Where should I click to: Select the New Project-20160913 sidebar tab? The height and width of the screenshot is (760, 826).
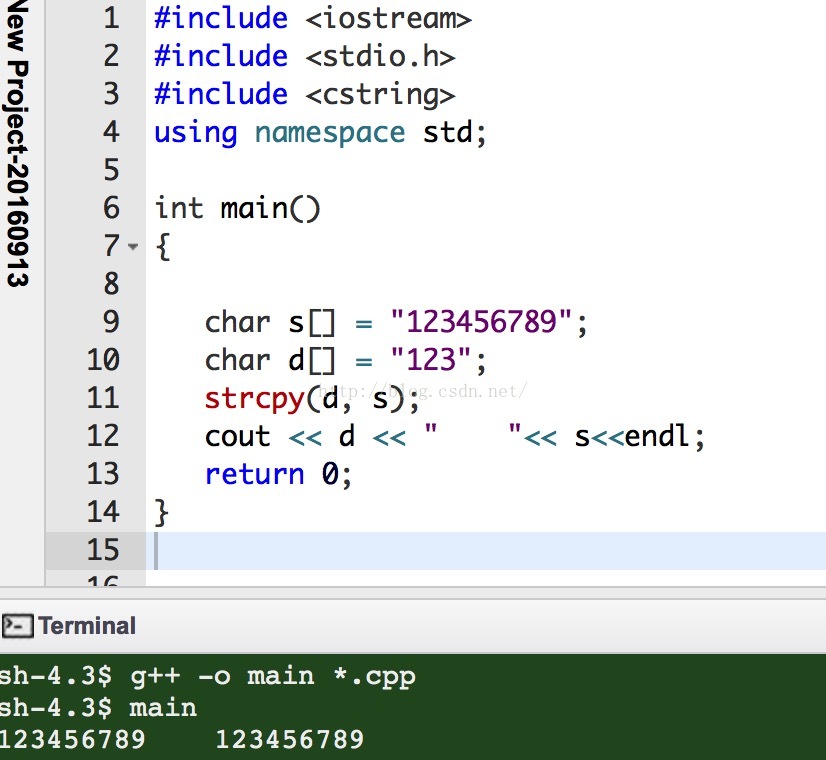pyautogui.click(x=17, y=143)
